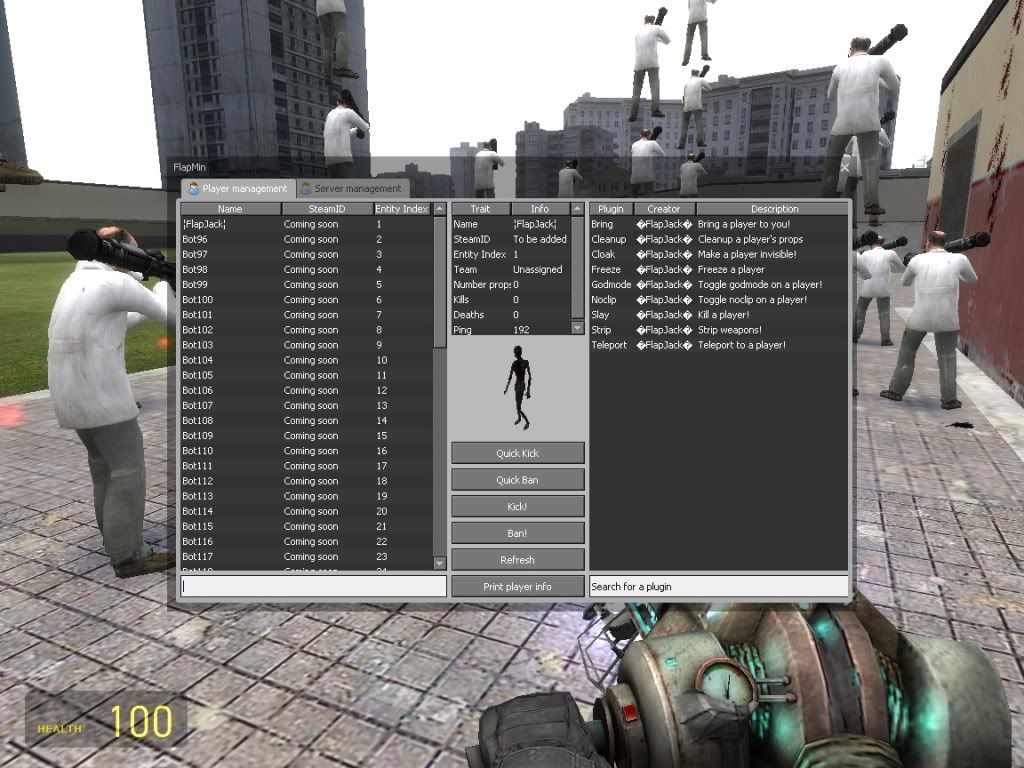
Task: Click the trait list scroll up arrow
Action: coord(577,209)
